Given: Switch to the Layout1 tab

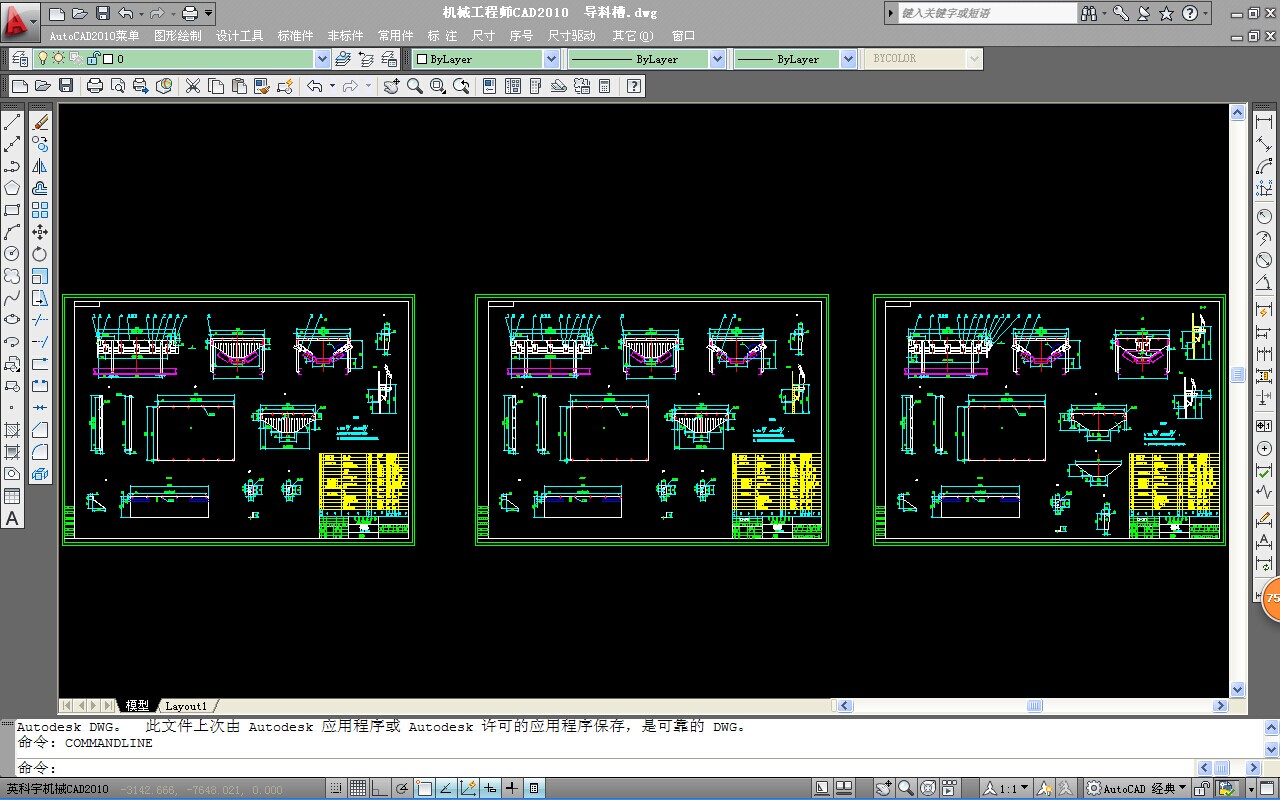Looking at the screenshot, I should [186, 706].
